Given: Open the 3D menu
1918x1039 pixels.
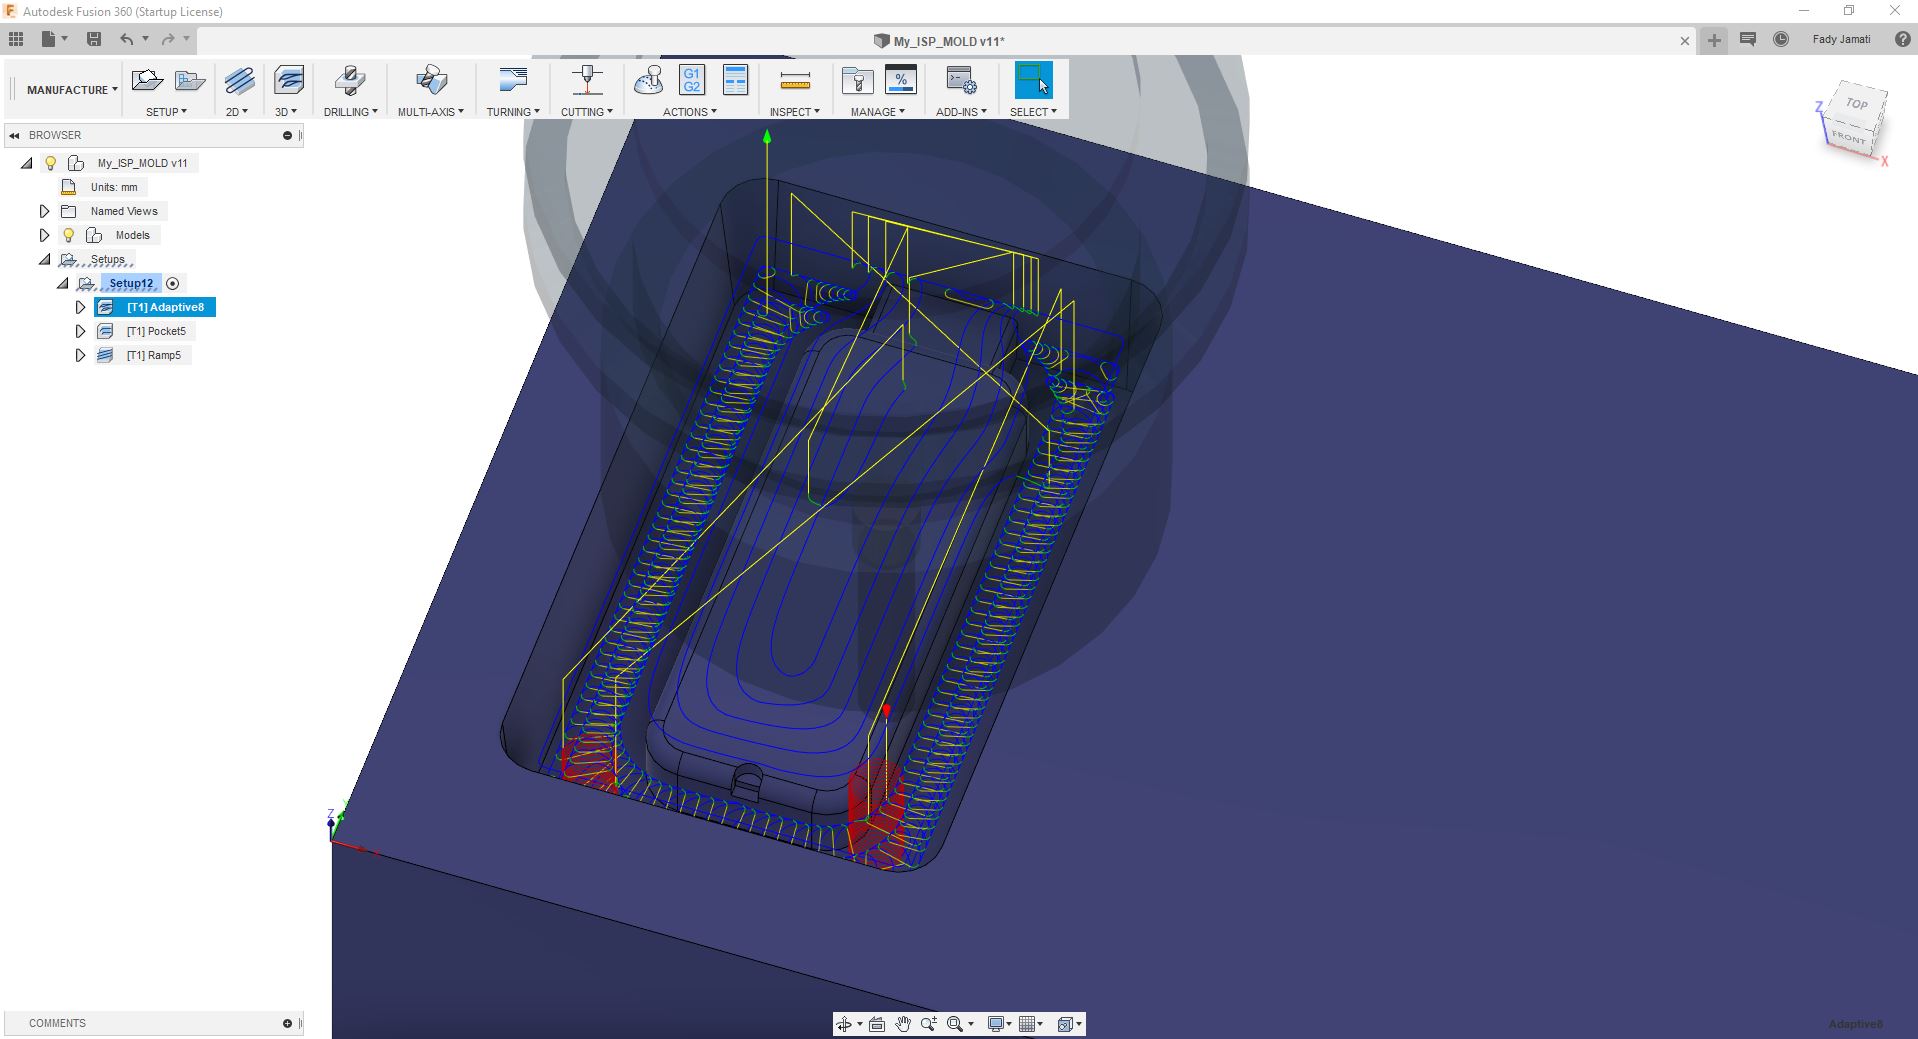Looking at the screenshot, I should pyautogui.click(x=286, y=112).
